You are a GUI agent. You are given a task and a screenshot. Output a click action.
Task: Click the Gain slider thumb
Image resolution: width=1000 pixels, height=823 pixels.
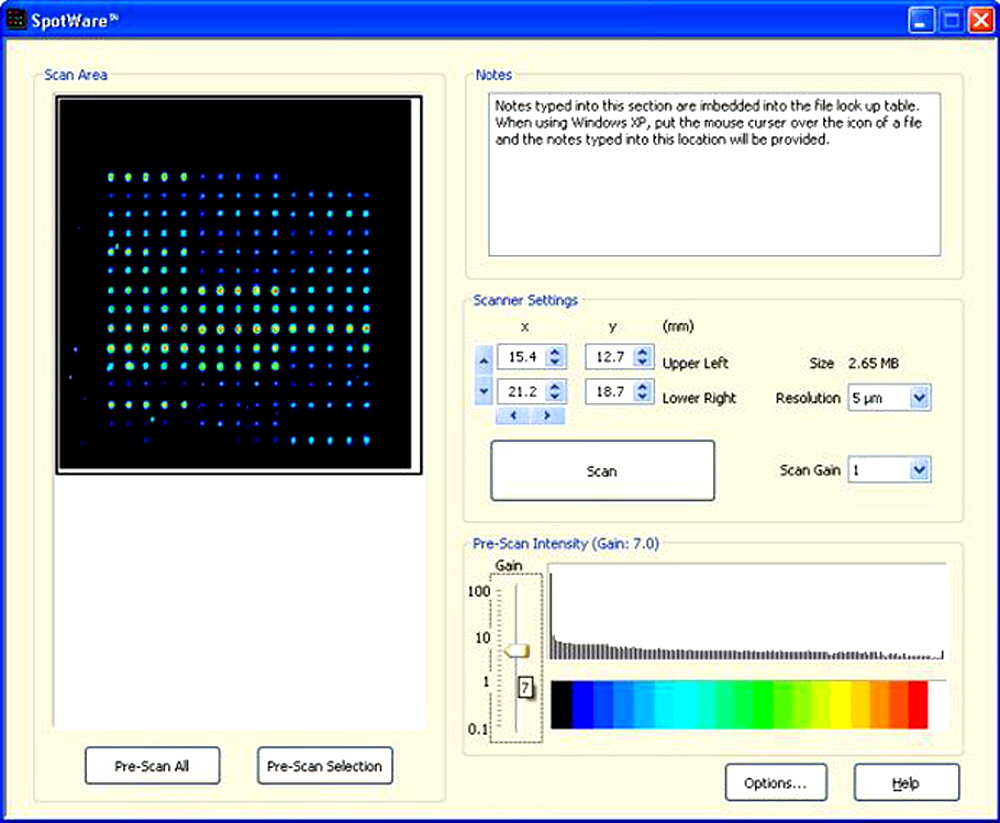click(x=517, y=651)
